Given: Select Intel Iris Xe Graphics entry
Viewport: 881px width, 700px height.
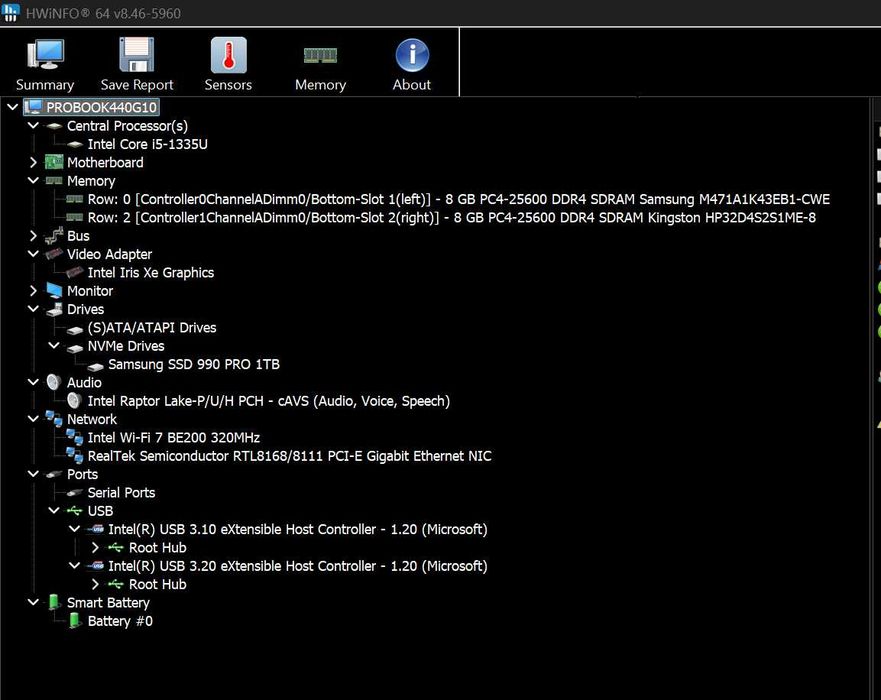Looking at the screenshot, I should point(151,272).
